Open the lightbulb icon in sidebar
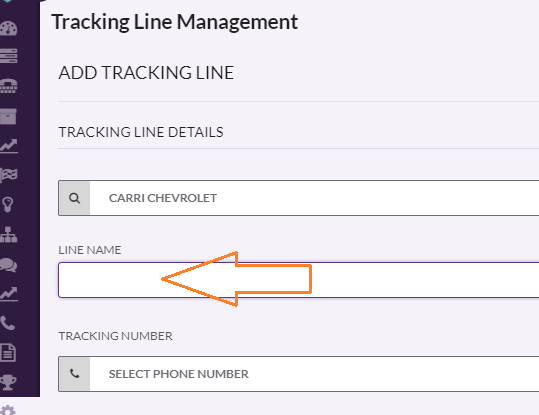Image resolution: width=539 pixels, height=415 pixels. pyautogui.click(x=8, y=204)
